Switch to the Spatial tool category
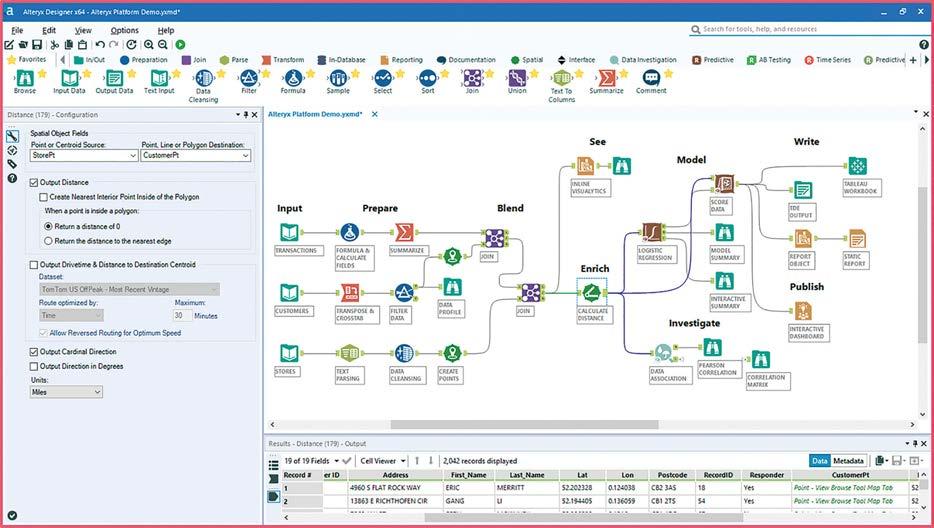 pyautogui.click(x=527, y=60)
